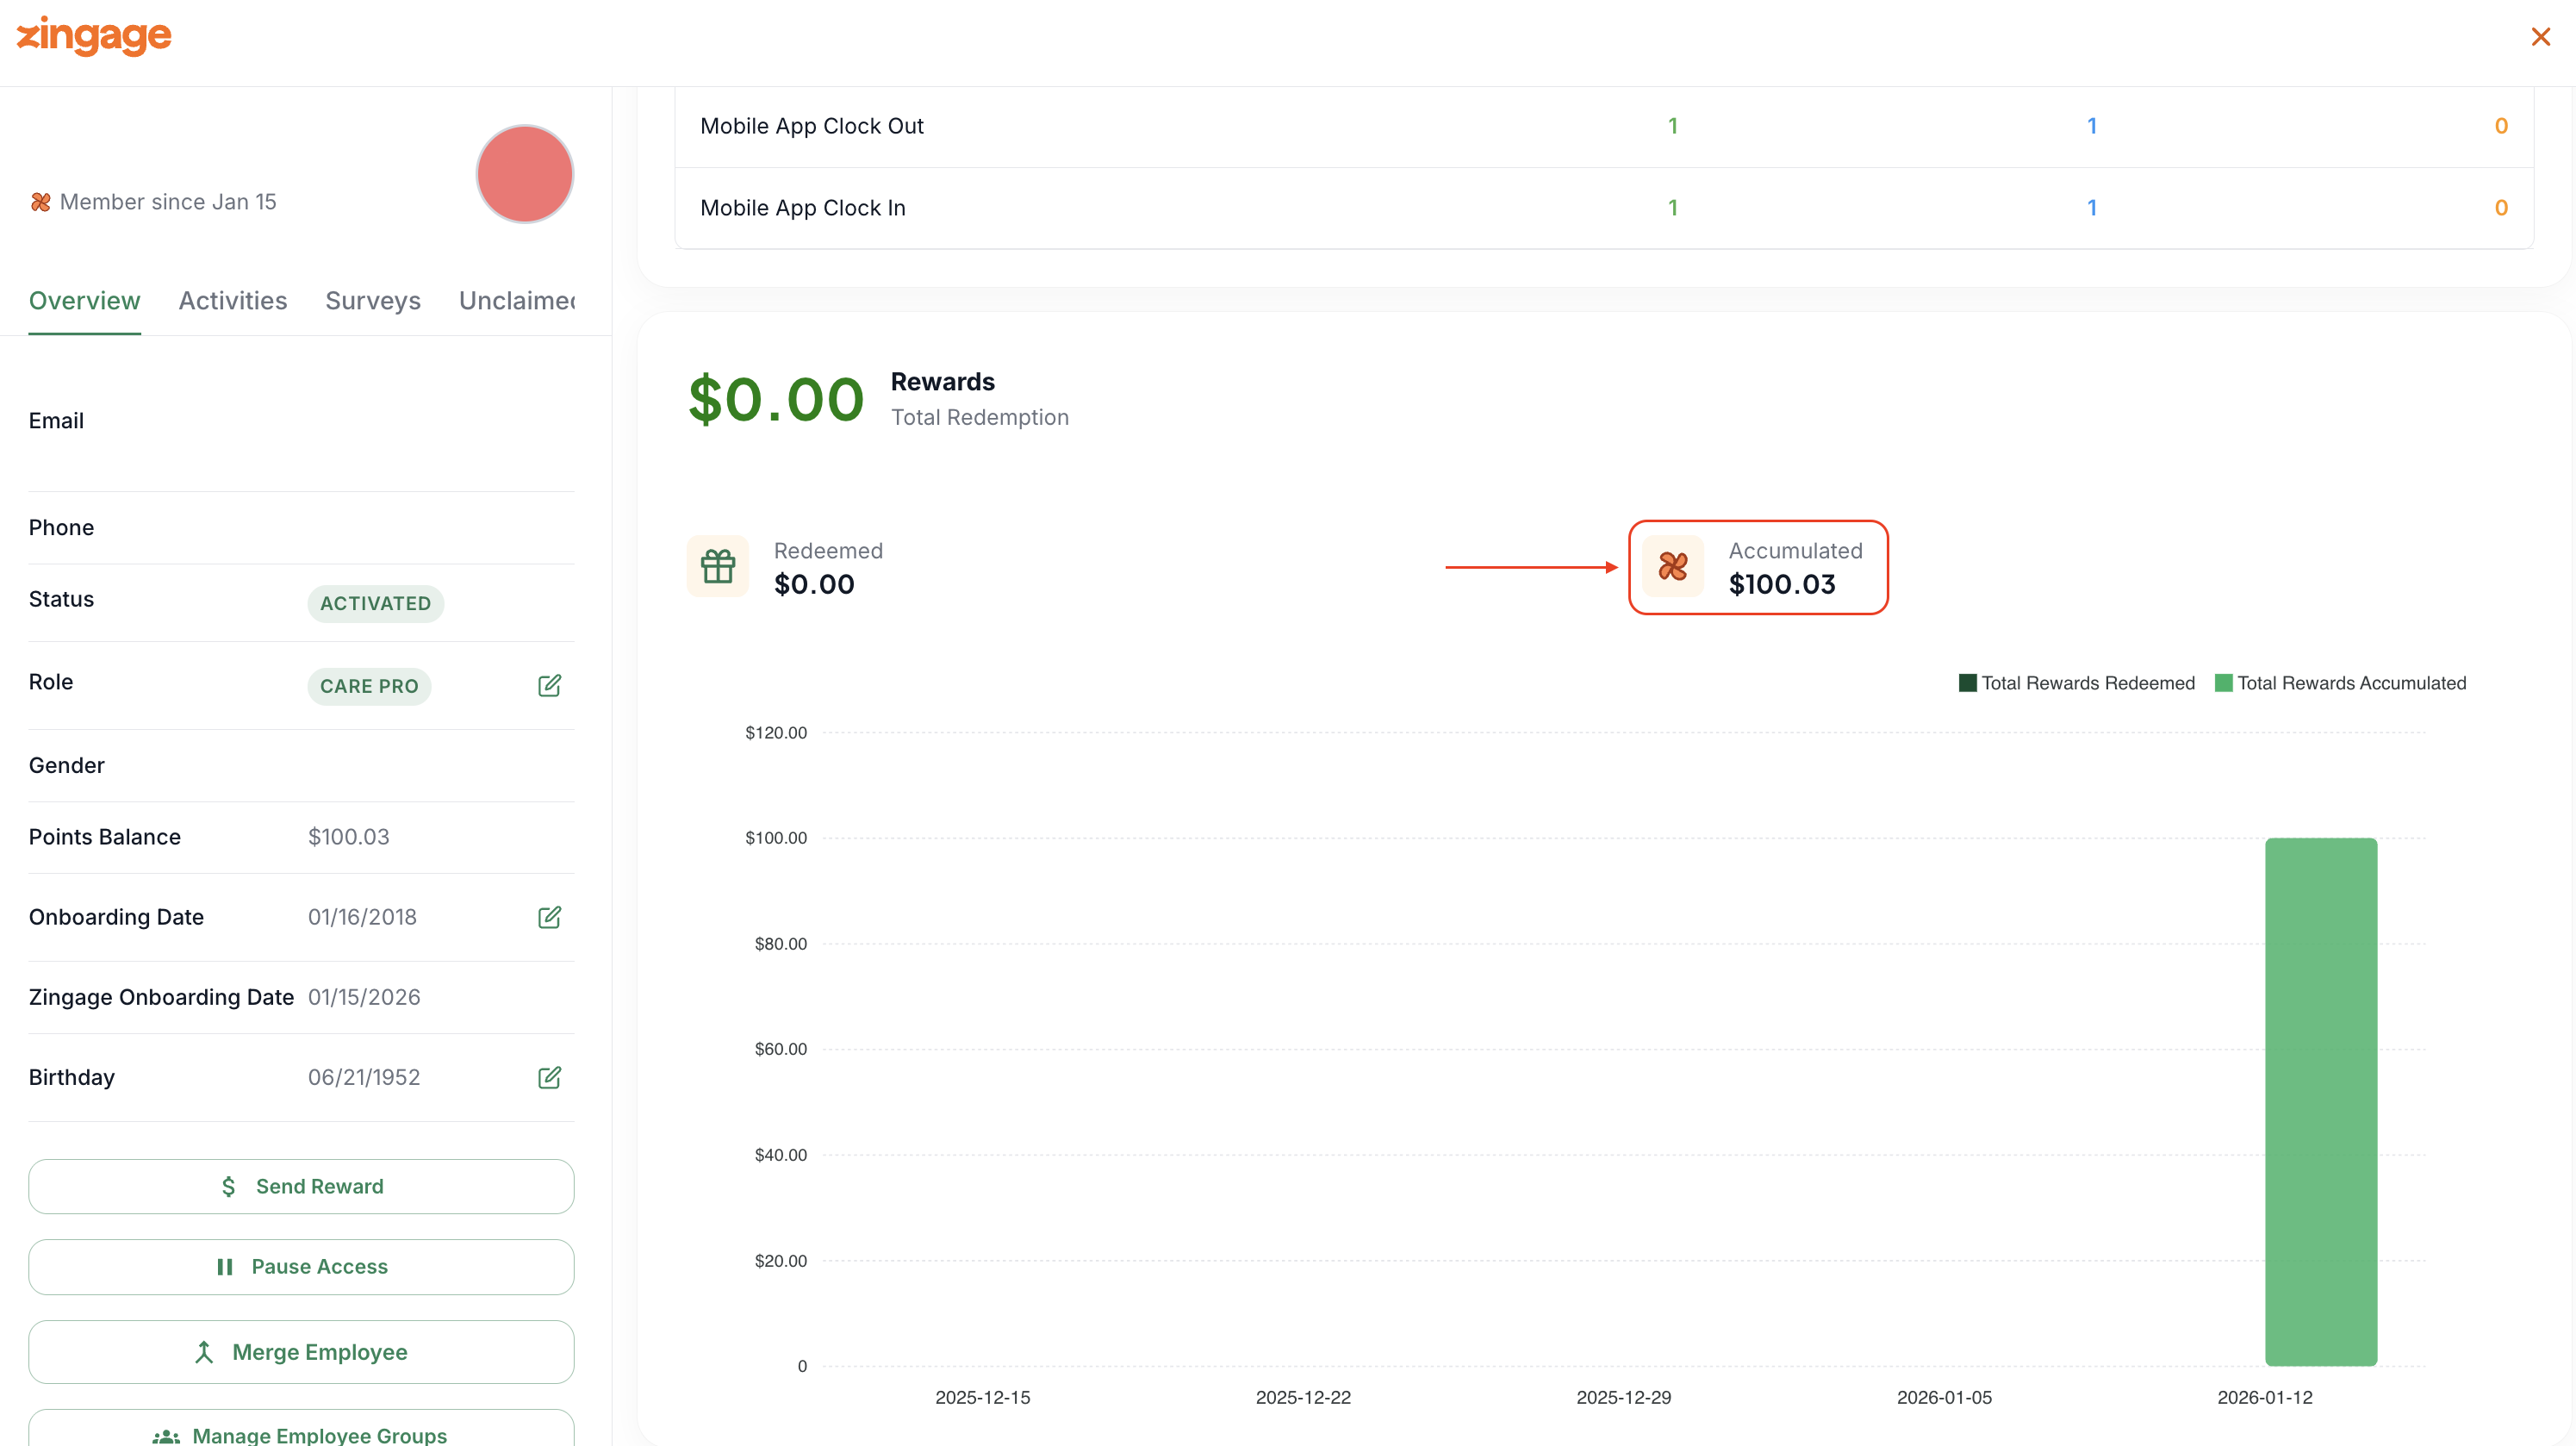Click the red profile avatar circle
The width and height of the screenshot is (2576, 1446).
(524, 174)
